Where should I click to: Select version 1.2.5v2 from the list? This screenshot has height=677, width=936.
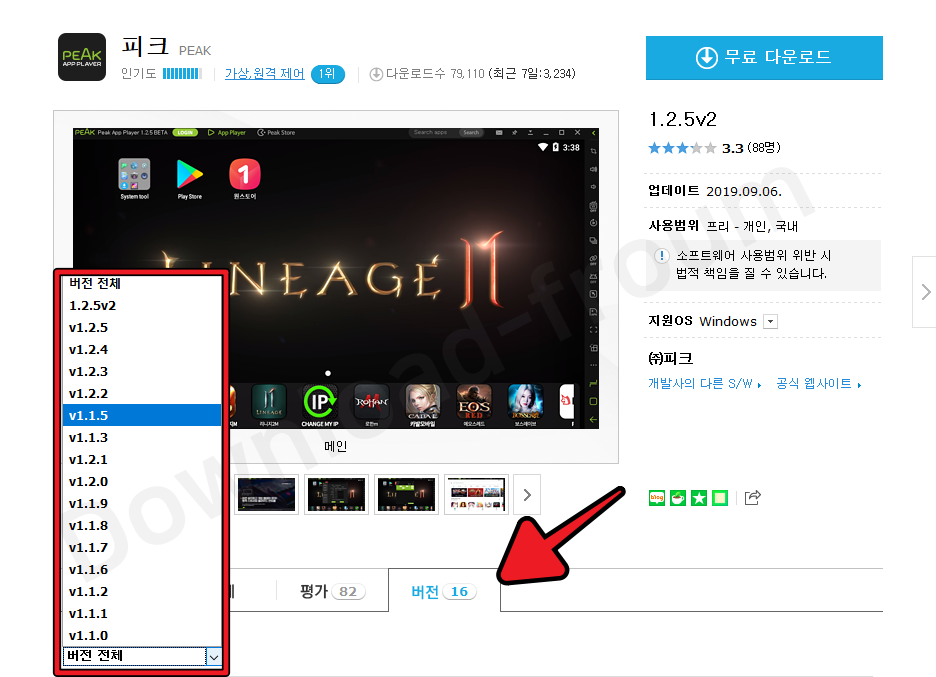coord(141,306)
